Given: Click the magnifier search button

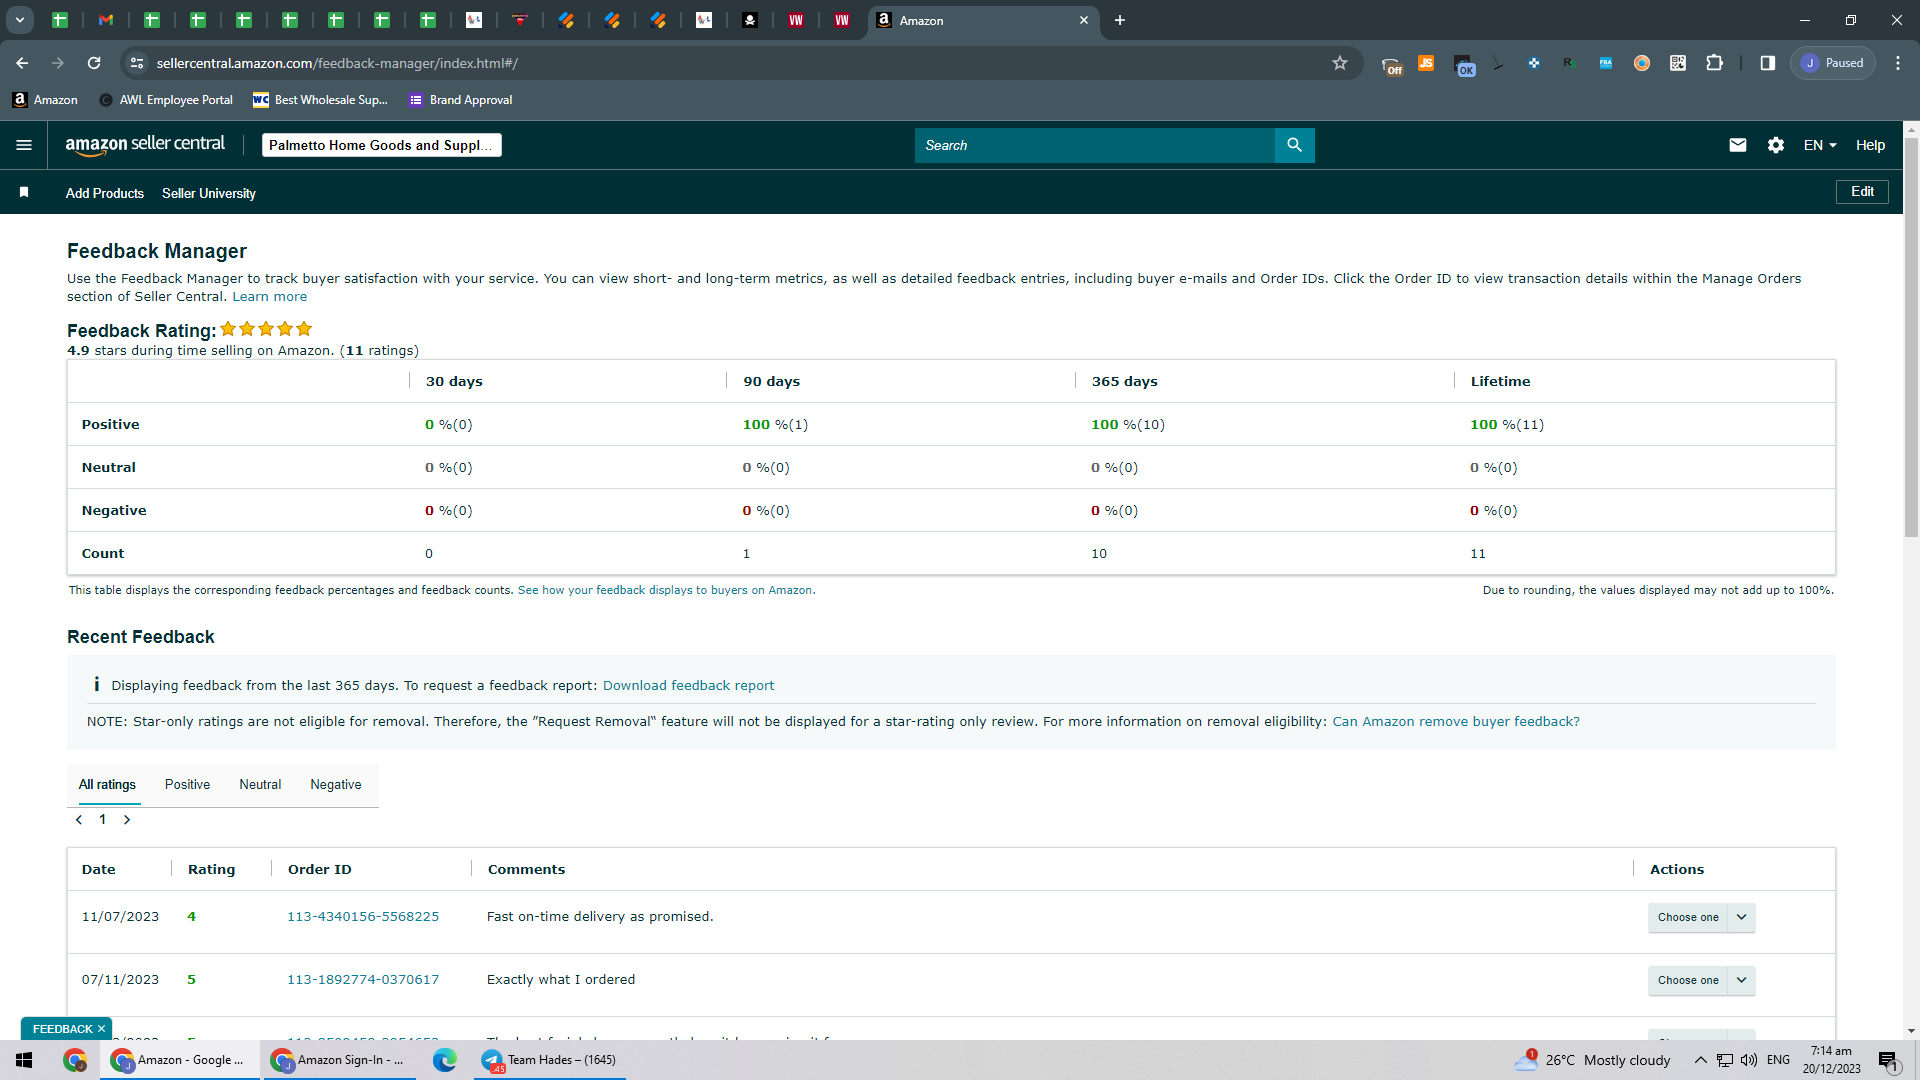Looking at the screenshot, I should point(1294,145).
